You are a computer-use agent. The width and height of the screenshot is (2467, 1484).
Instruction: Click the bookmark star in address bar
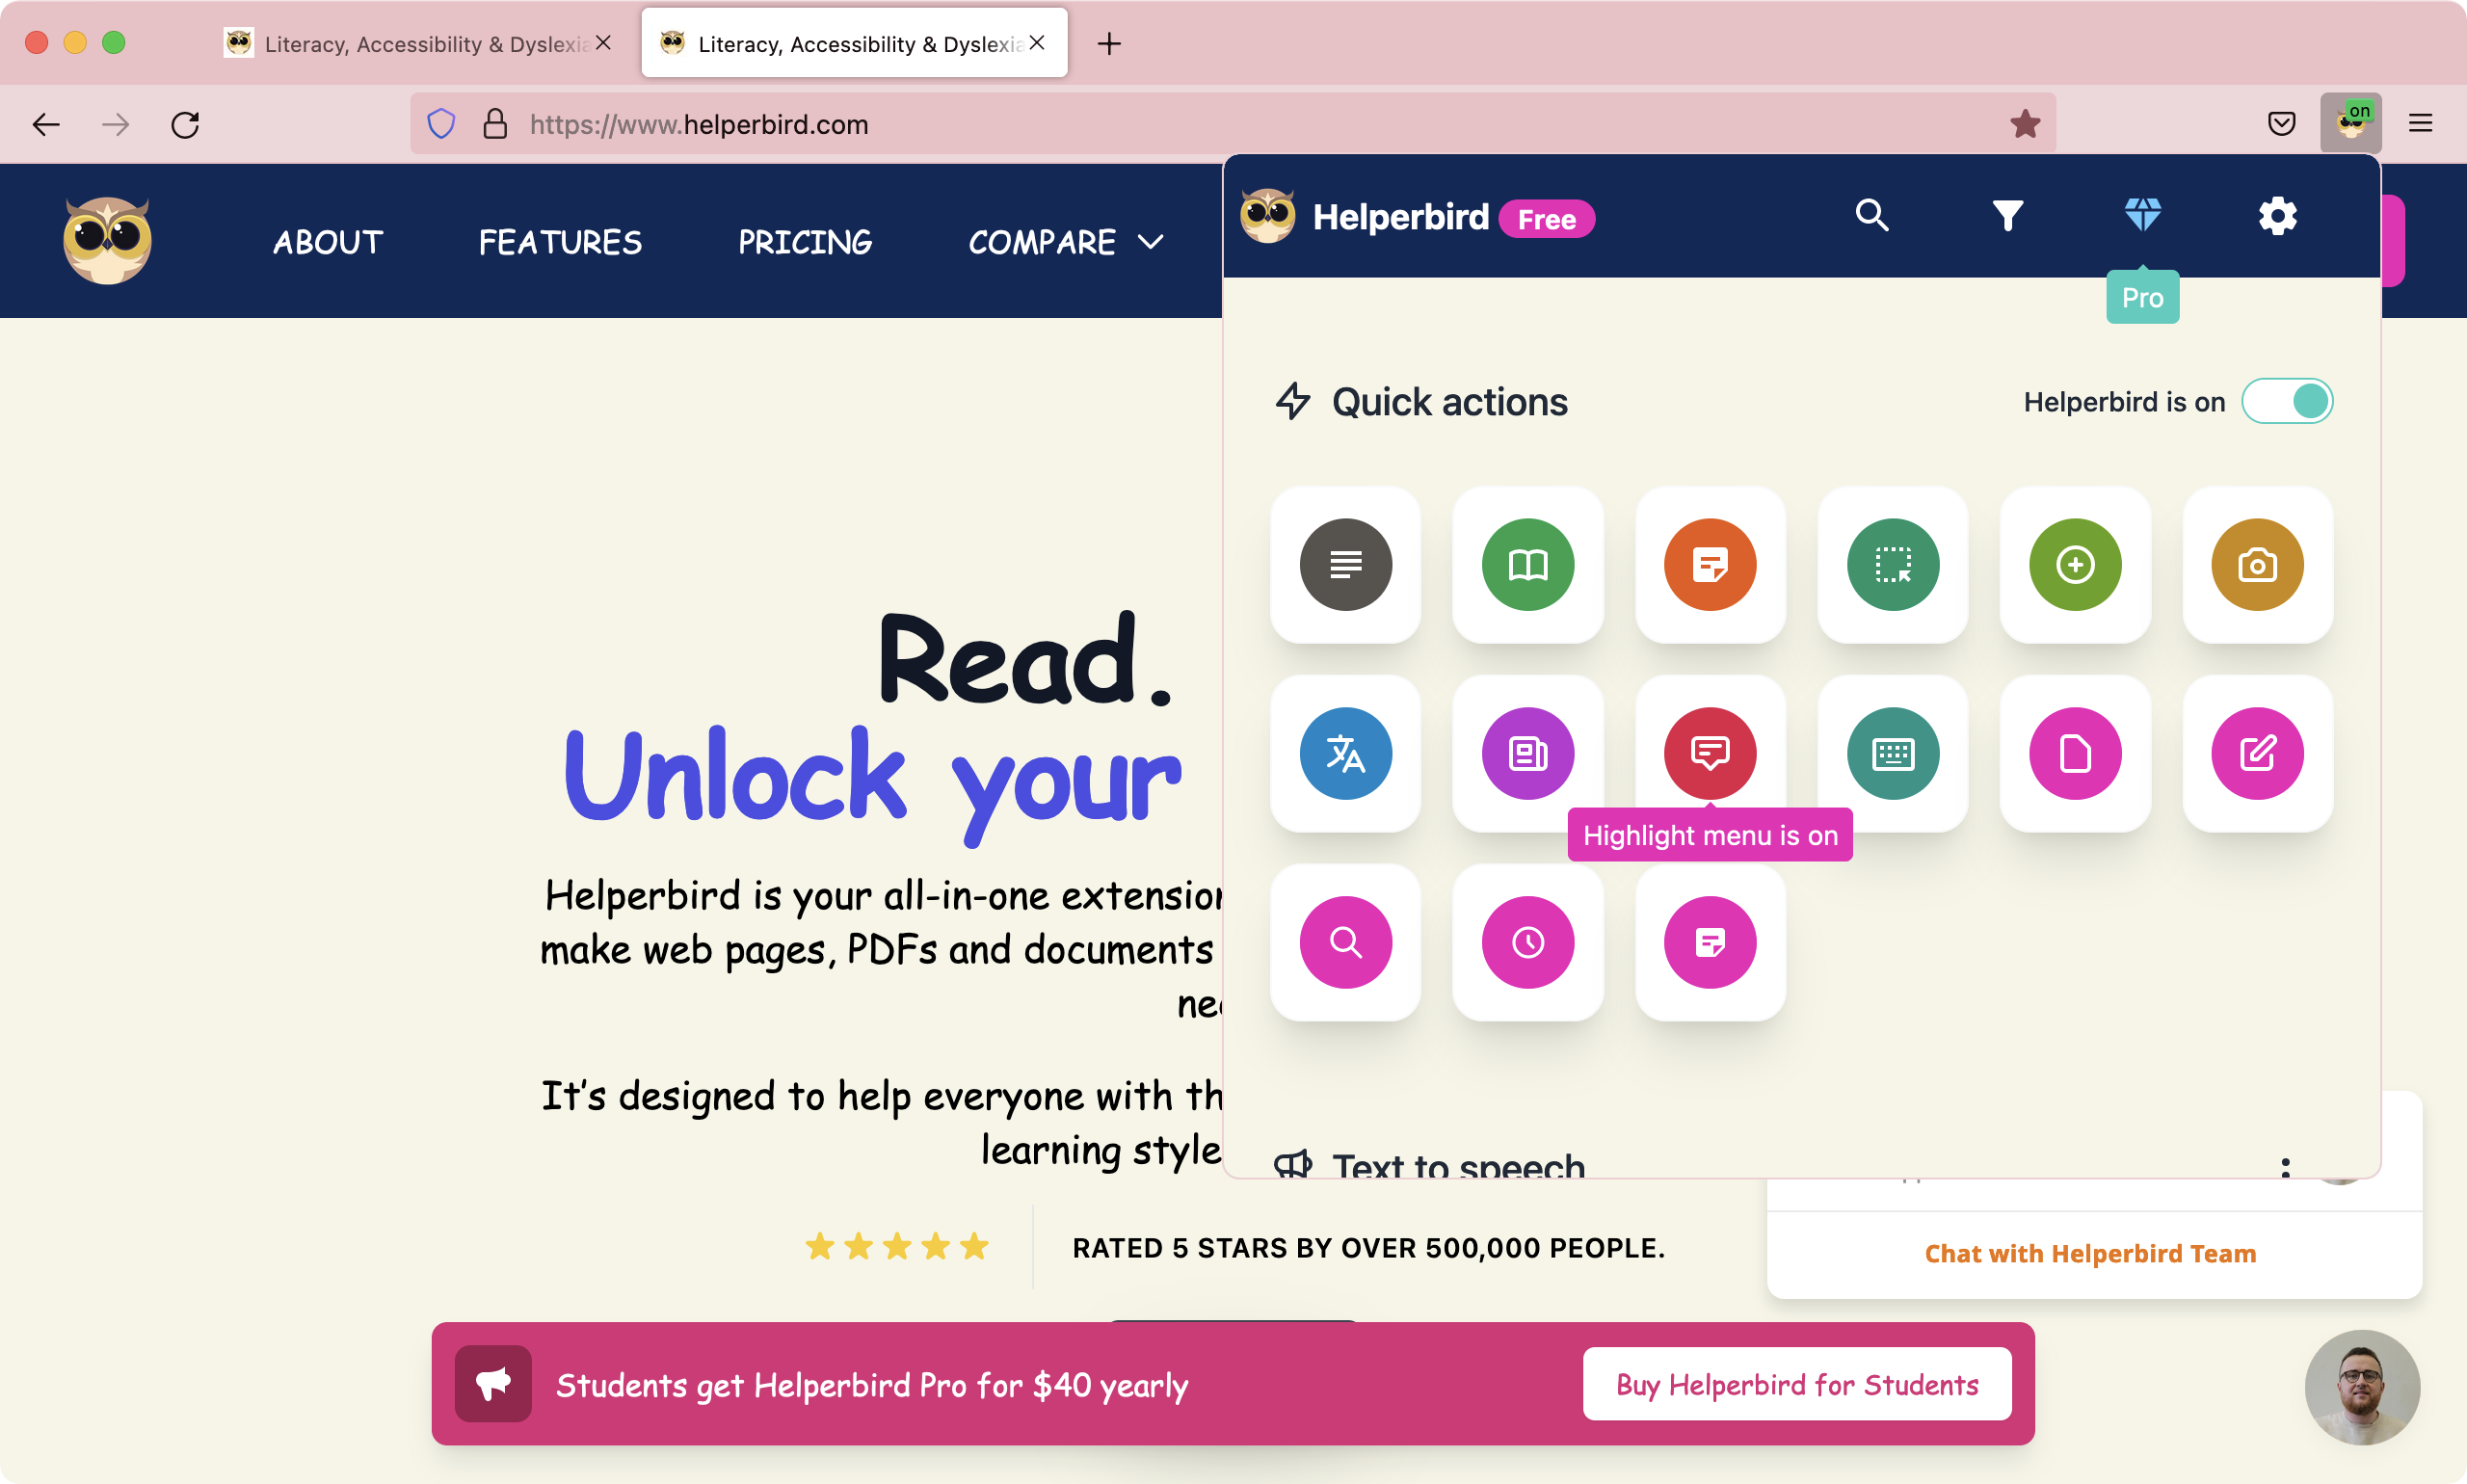pos(2024,124)
